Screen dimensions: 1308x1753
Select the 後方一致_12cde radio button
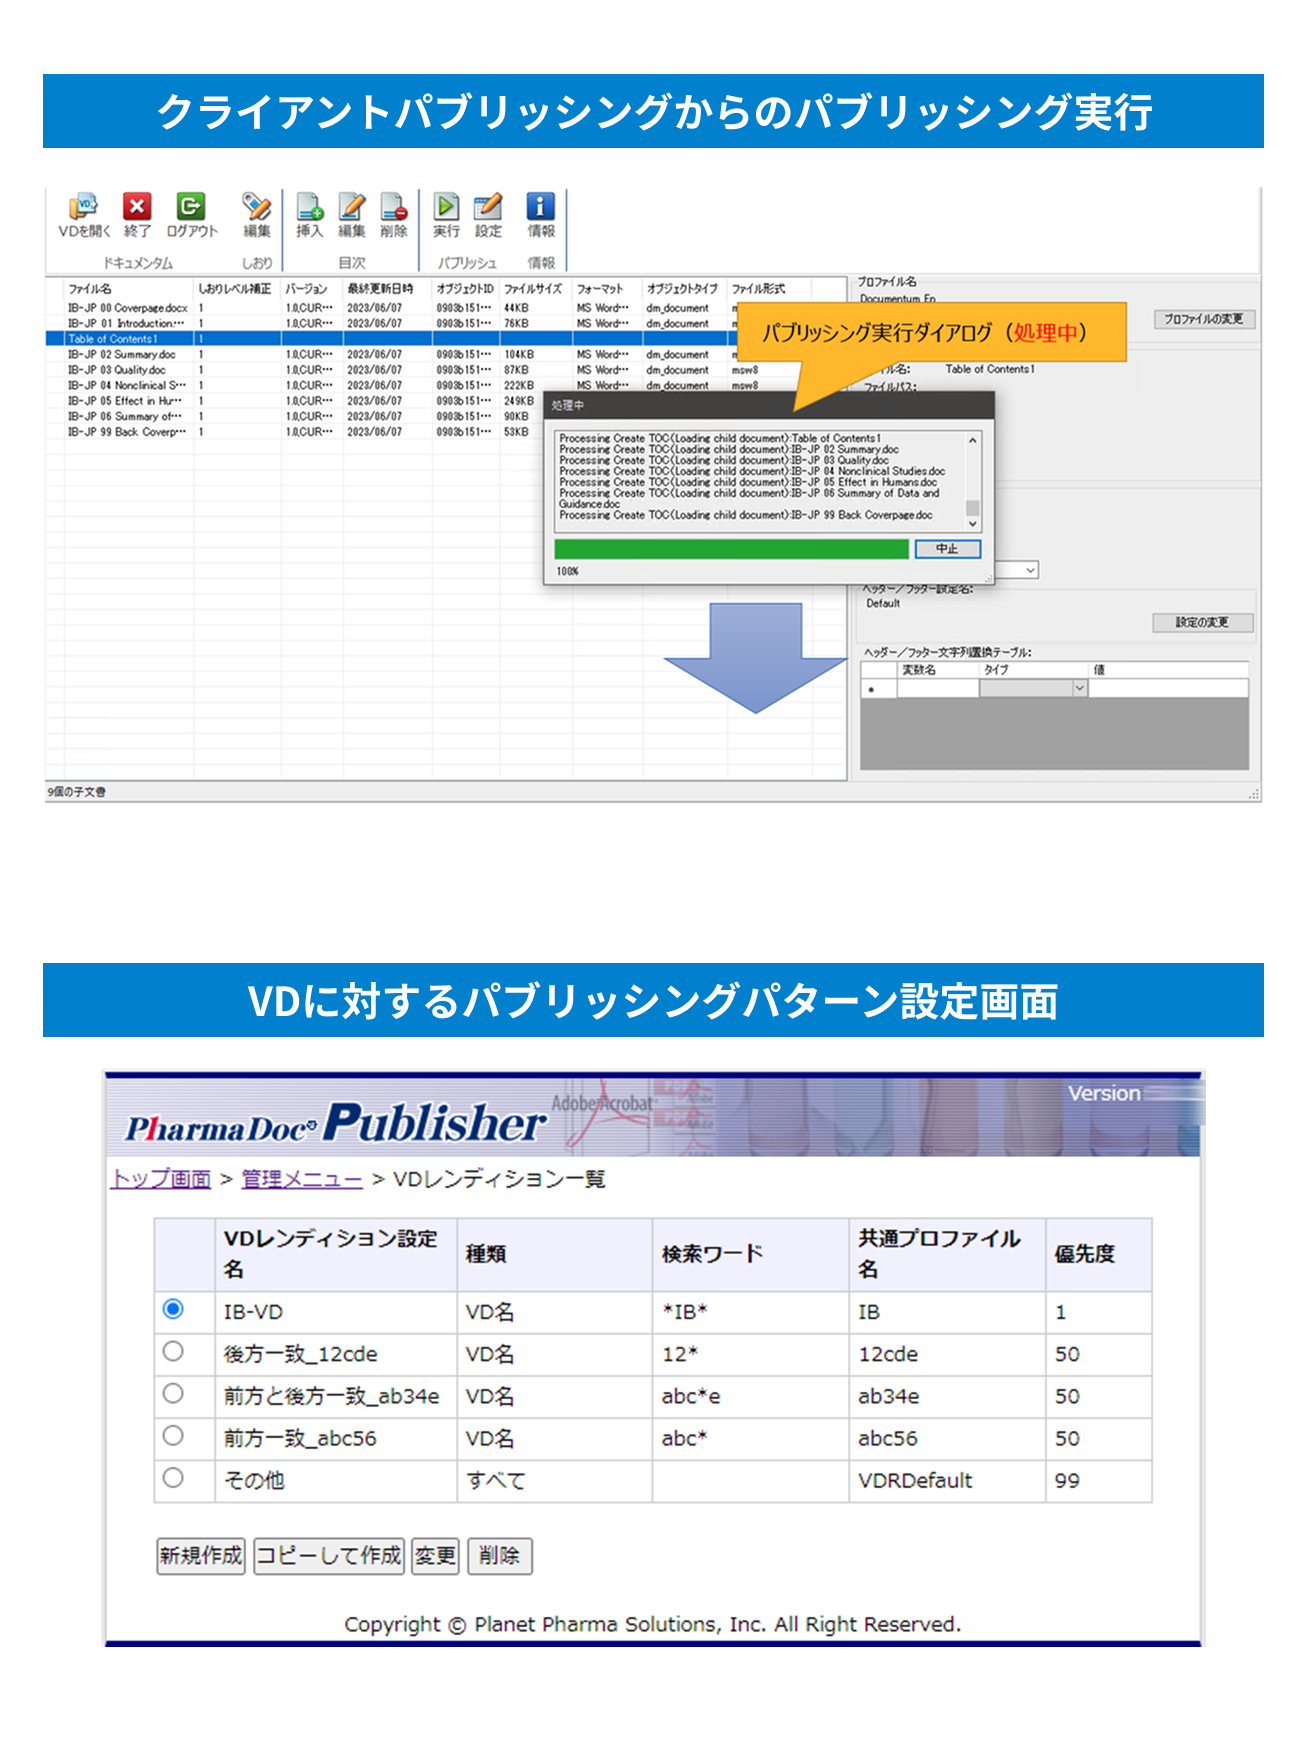point(173,1352)
